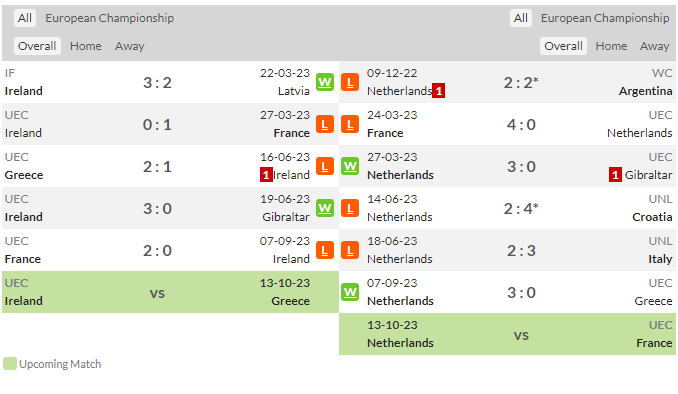Click L badge for France 2:0 Ireland
This screenshot has width=678, height=394.
click(325, 250)
